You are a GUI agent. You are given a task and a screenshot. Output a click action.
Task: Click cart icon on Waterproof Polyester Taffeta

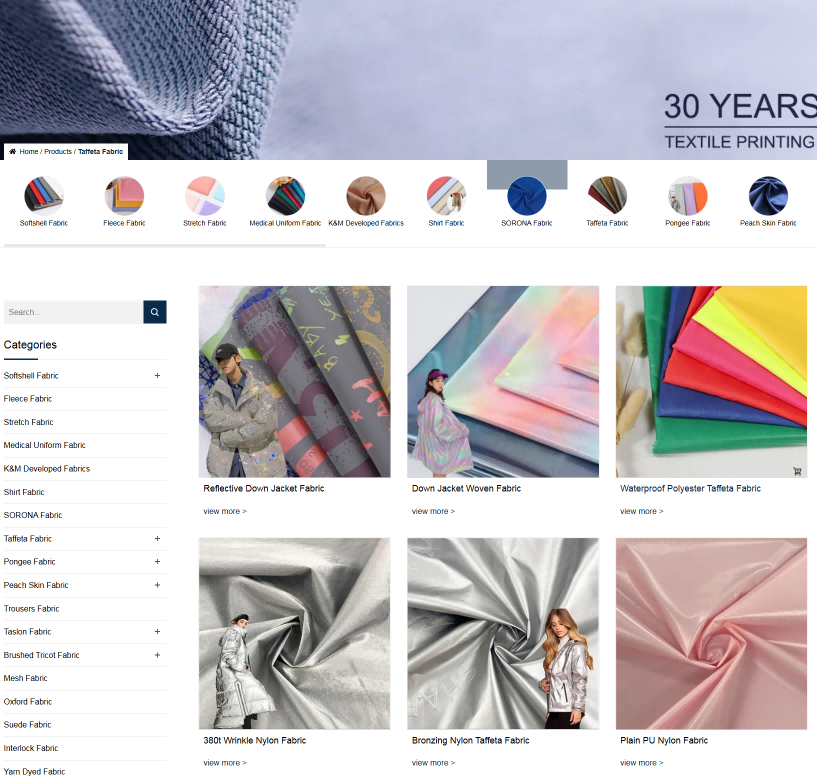click(x=797, y=471)
